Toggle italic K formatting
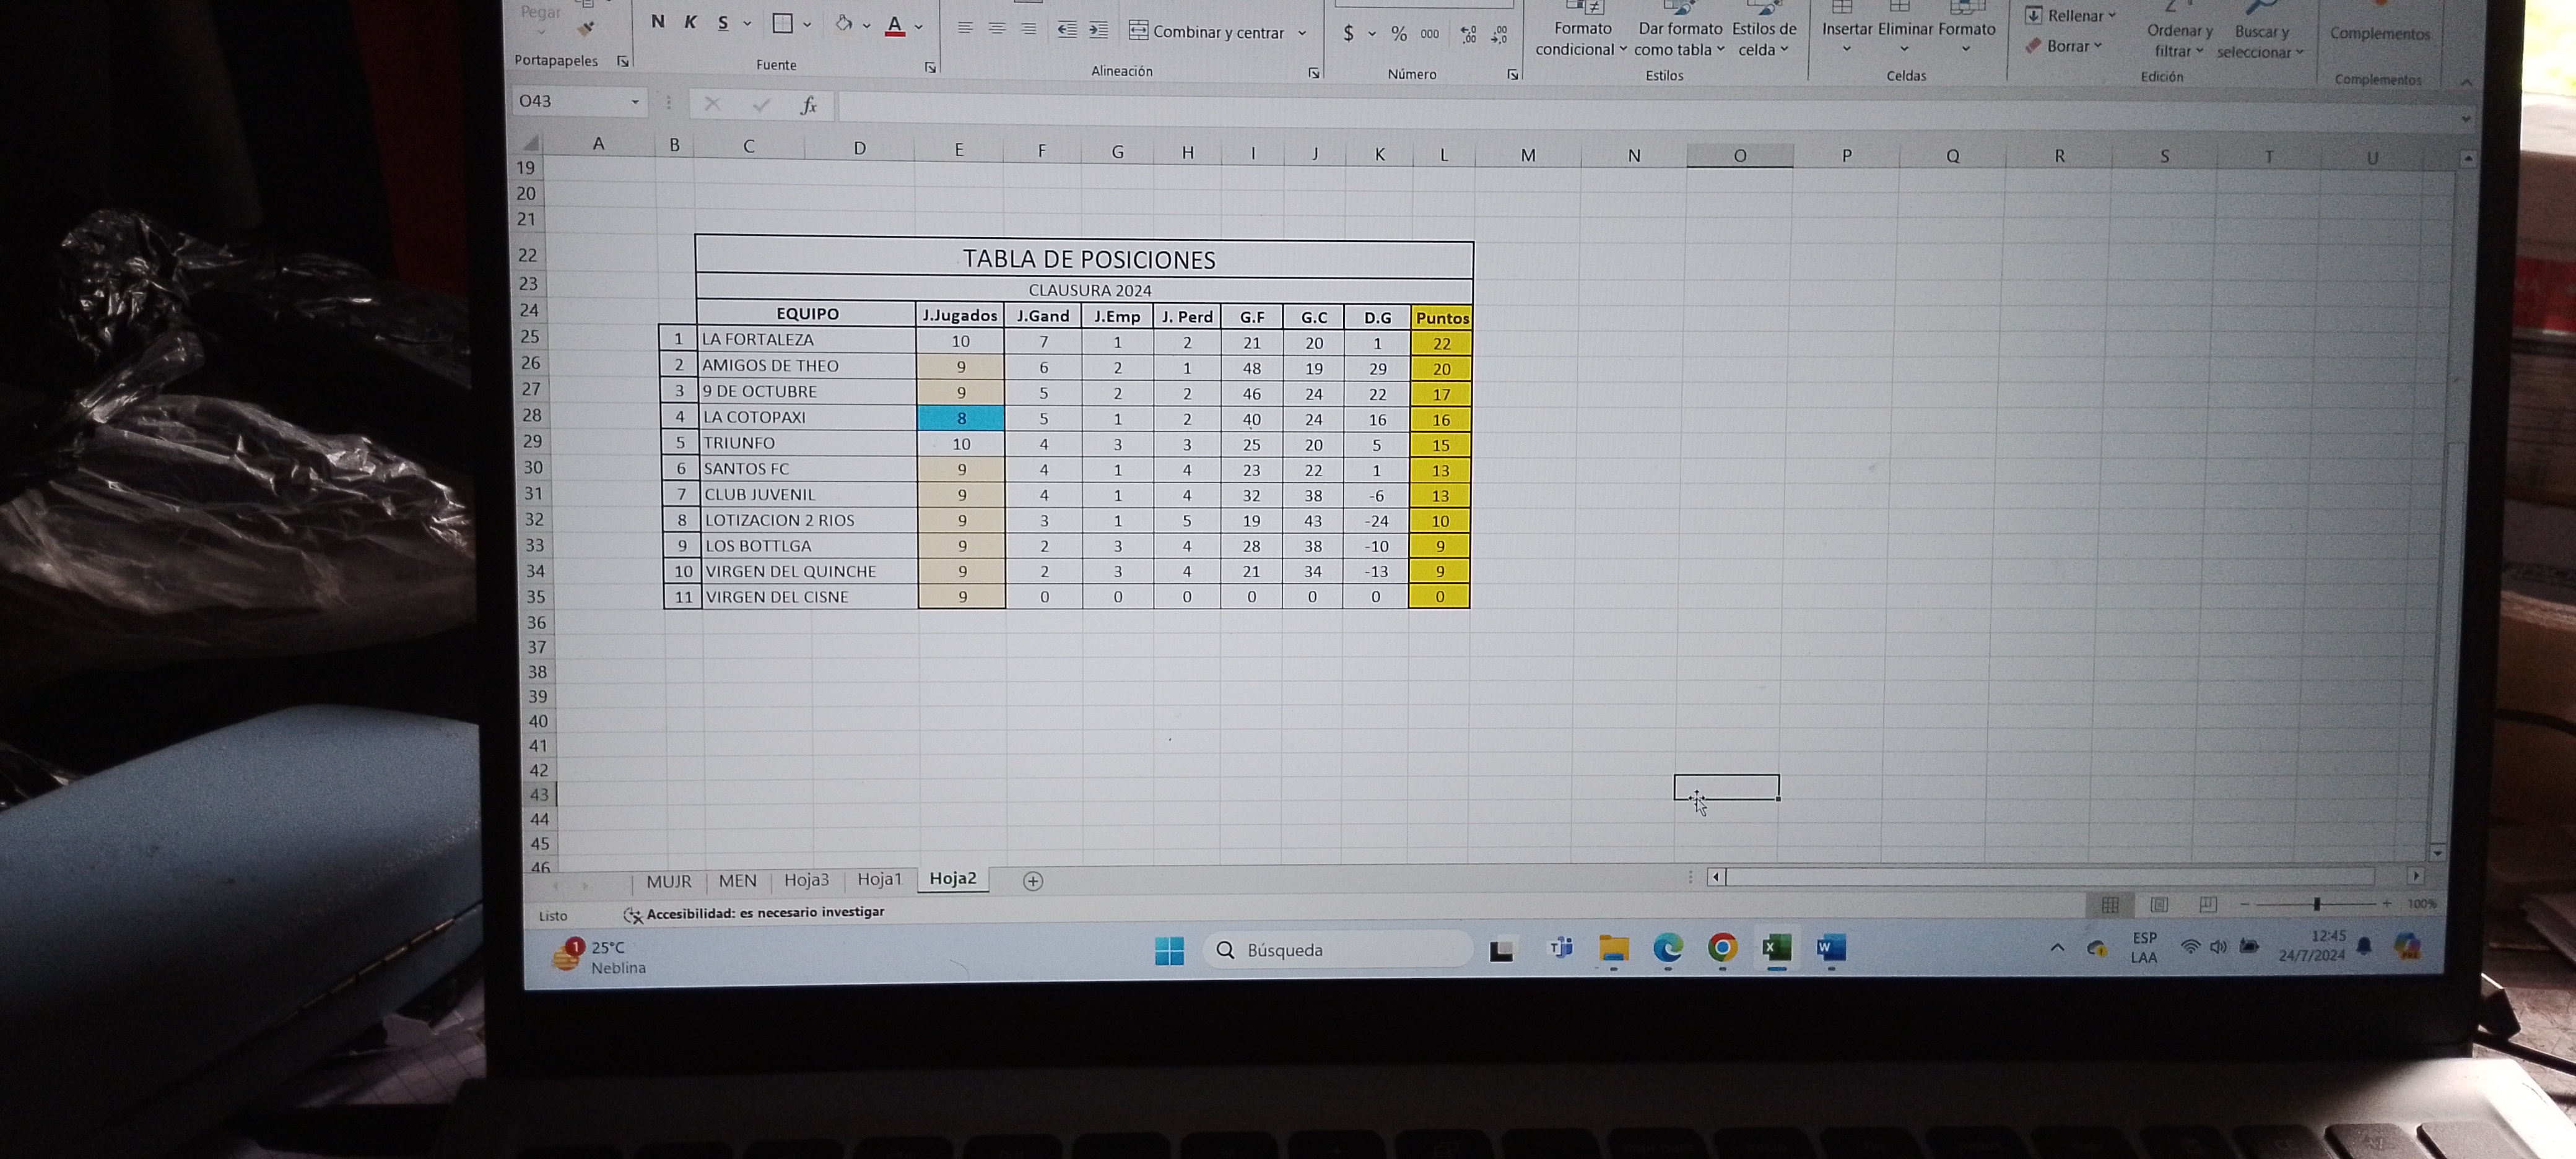 pyautogui.click(x=690, y=22)
